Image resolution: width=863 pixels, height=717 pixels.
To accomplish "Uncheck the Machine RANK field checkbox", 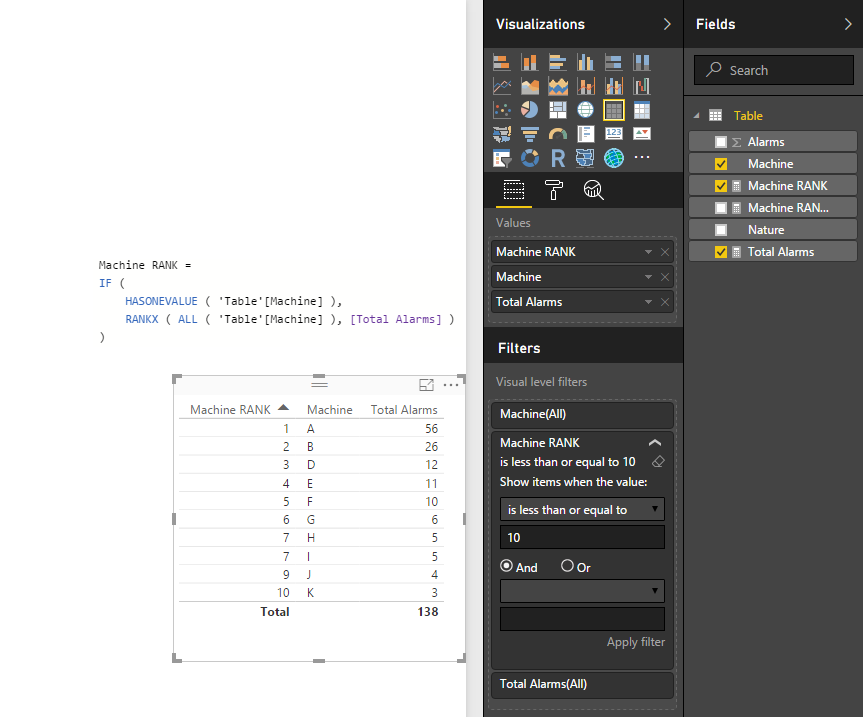I will [x=720, y=186].
